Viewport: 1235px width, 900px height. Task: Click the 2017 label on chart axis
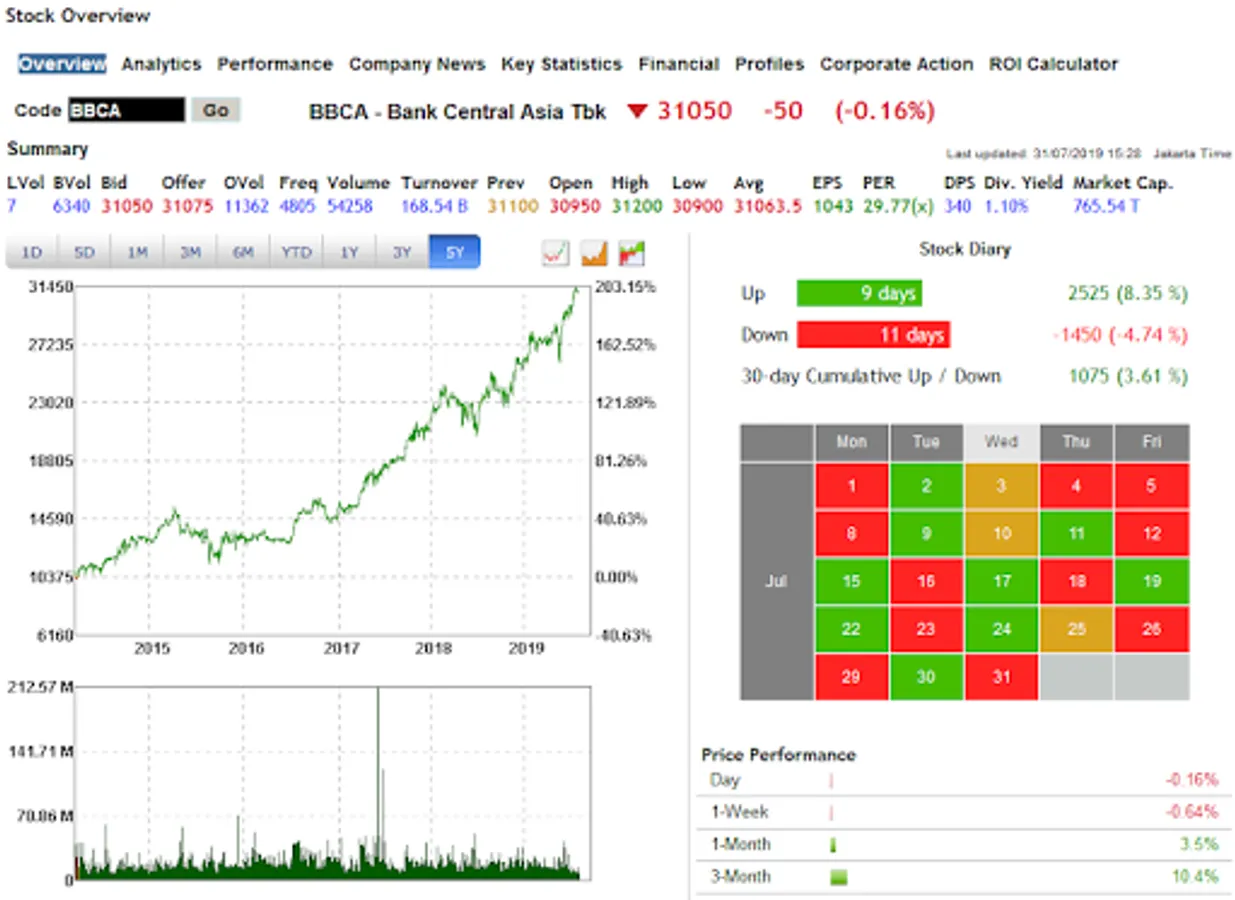pos(340,648)
